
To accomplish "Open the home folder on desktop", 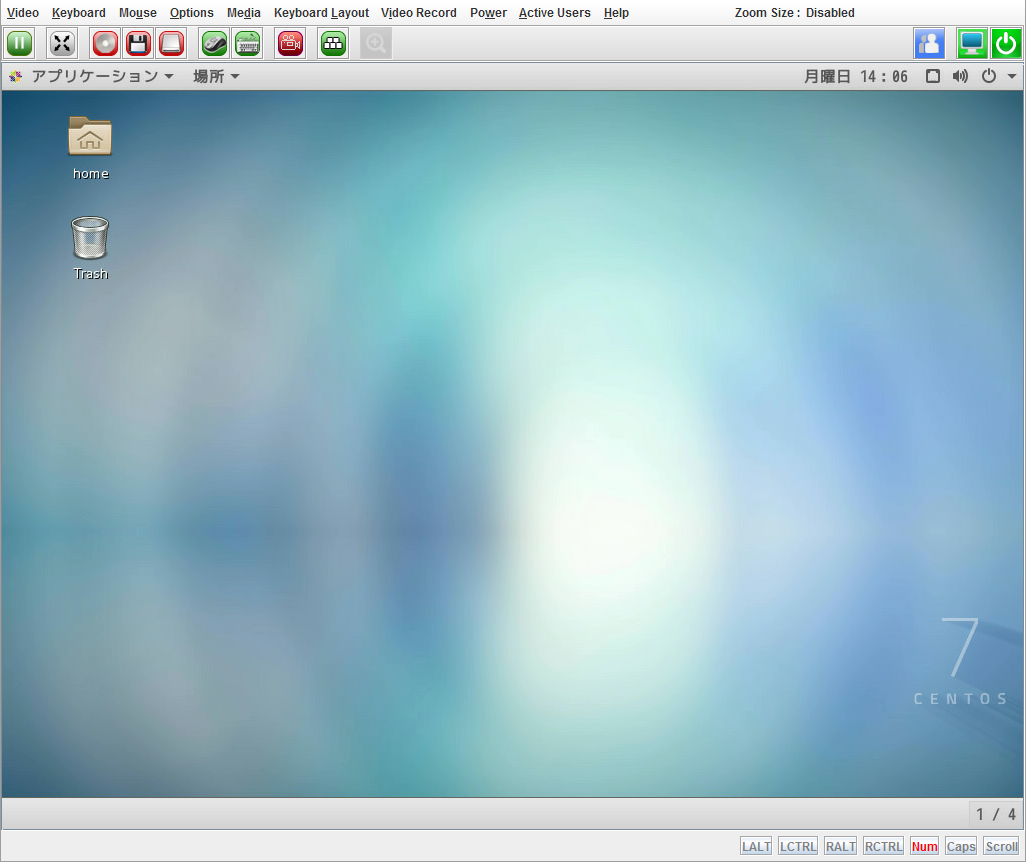I will 90,147.
